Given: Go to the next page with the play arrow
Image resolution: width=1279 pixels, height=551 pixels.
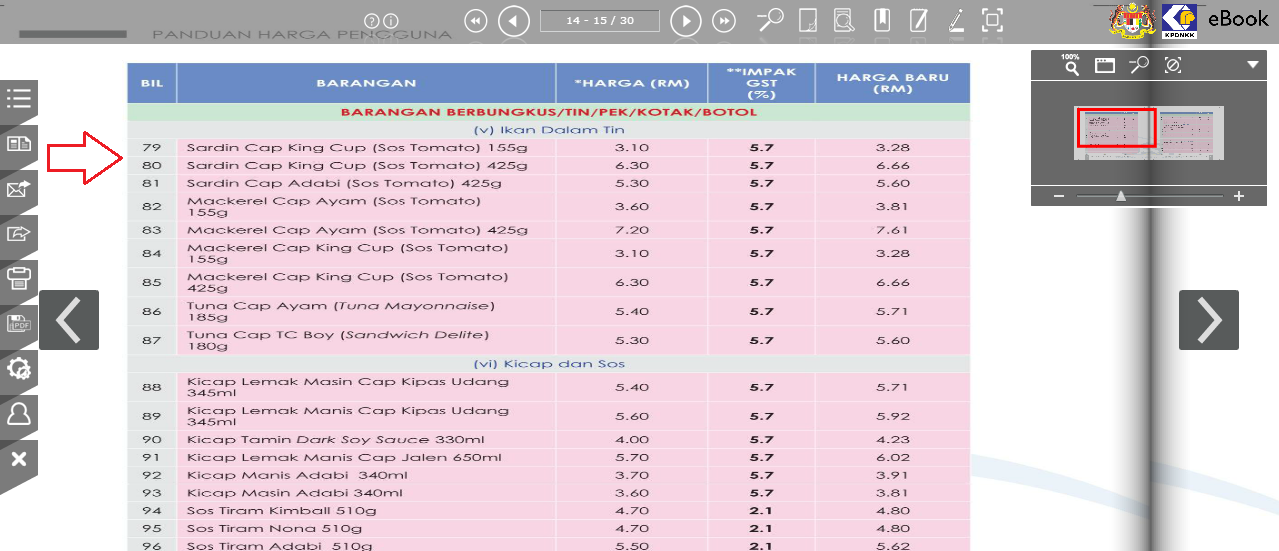Looking at the screenshot, I should point(686,20).
